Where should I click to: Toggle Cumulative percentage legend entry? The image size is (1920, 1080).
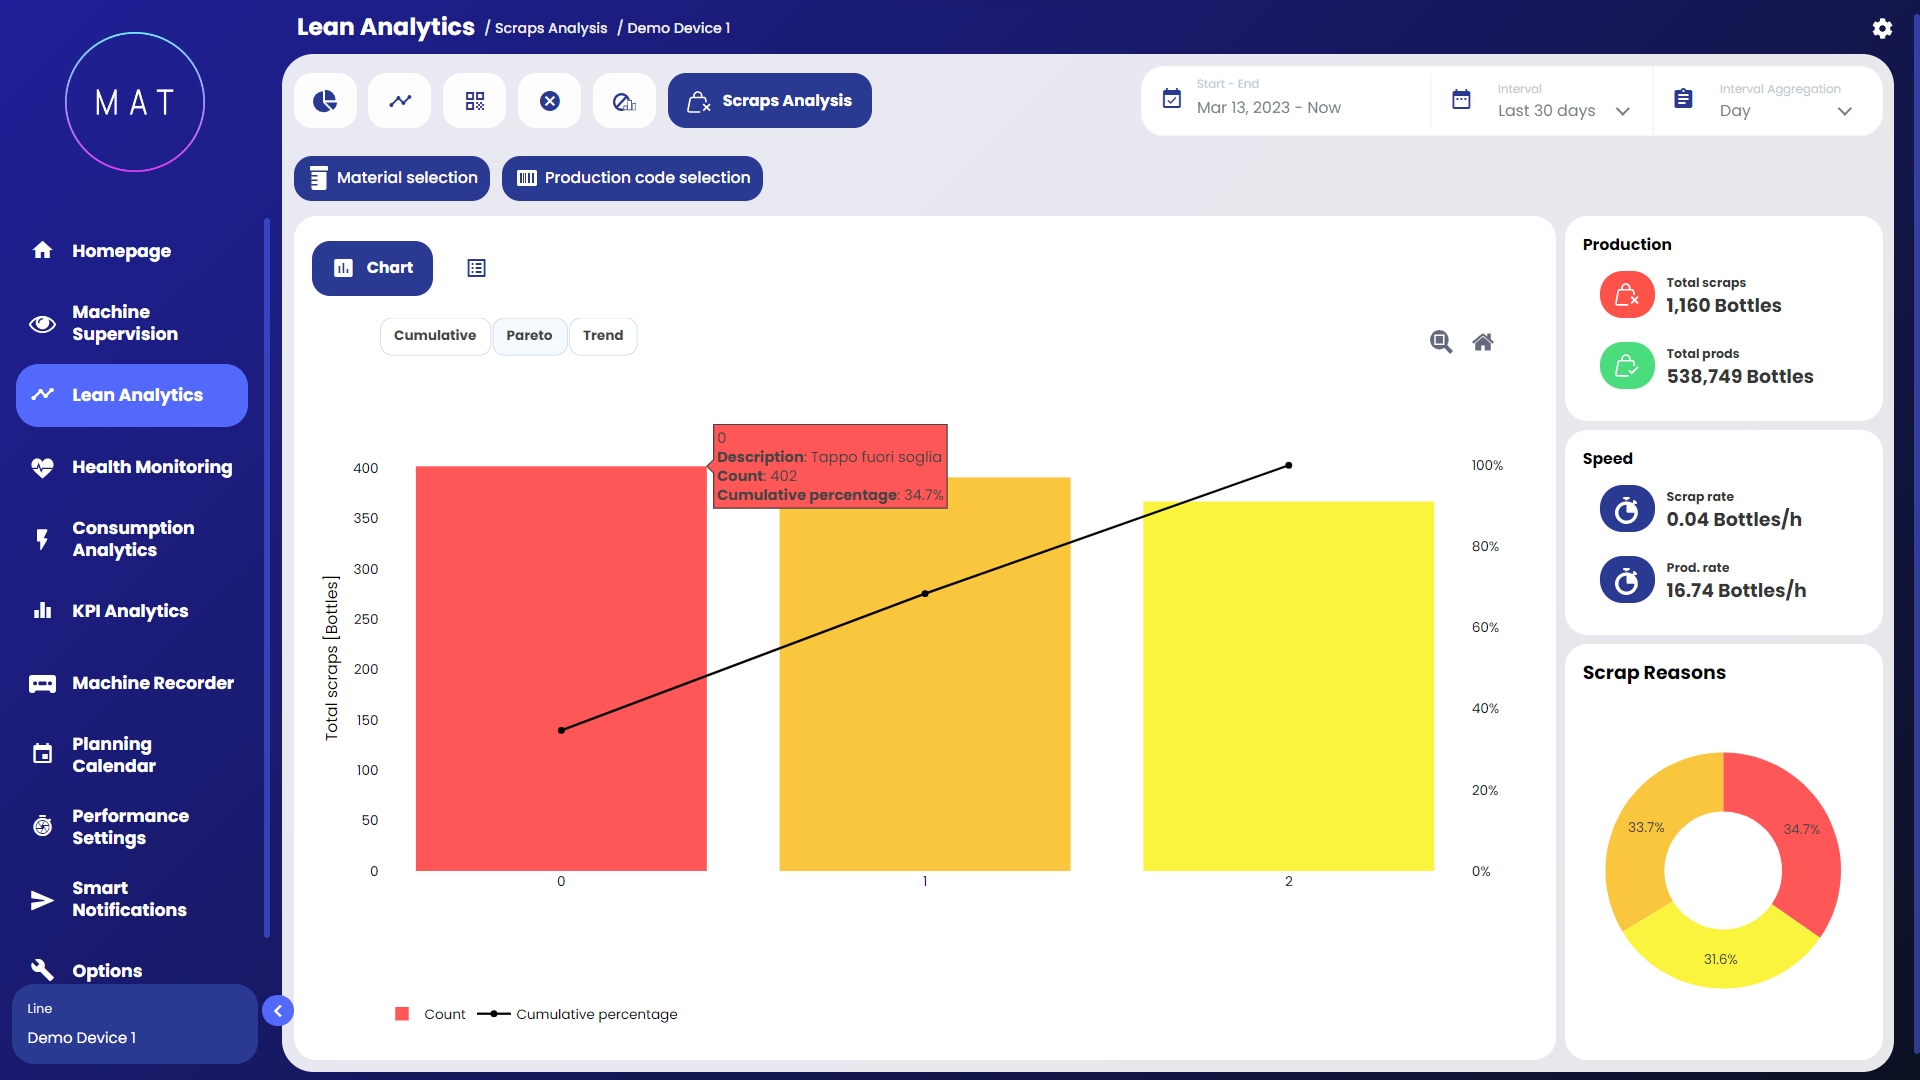(x=580, y=1014)
